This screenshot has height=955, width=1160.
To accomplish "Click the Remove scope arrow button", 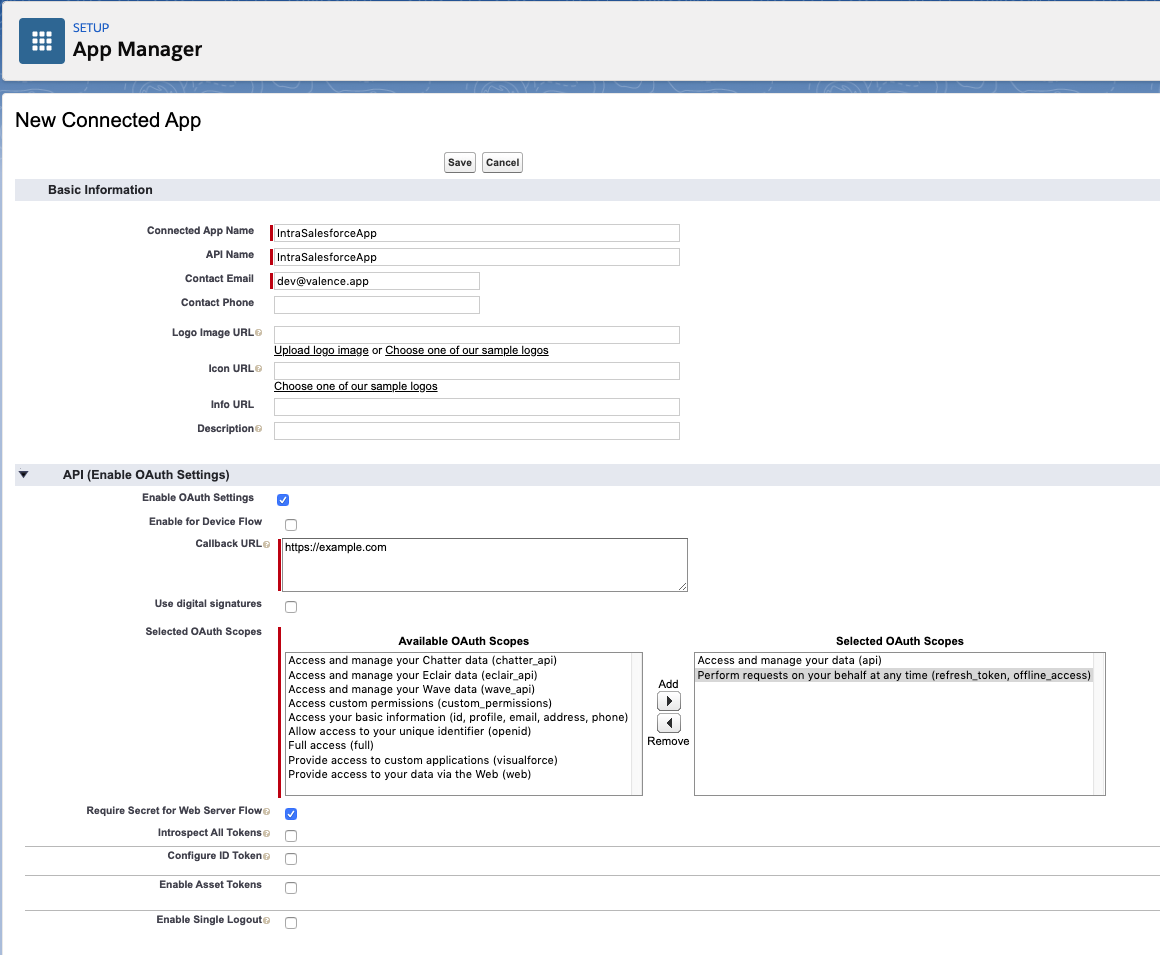I will [669, 723].
